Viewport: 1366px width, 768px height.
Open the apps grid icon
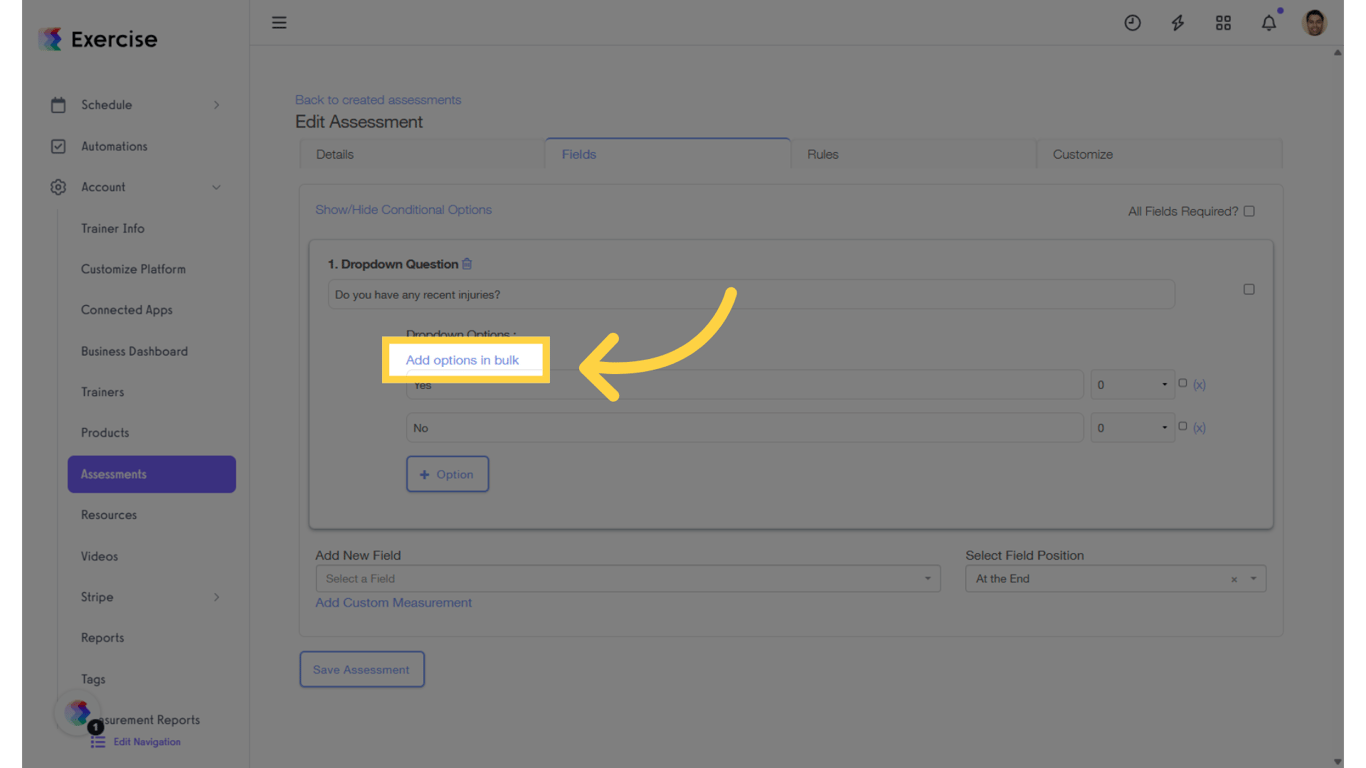coord(1223,22)
